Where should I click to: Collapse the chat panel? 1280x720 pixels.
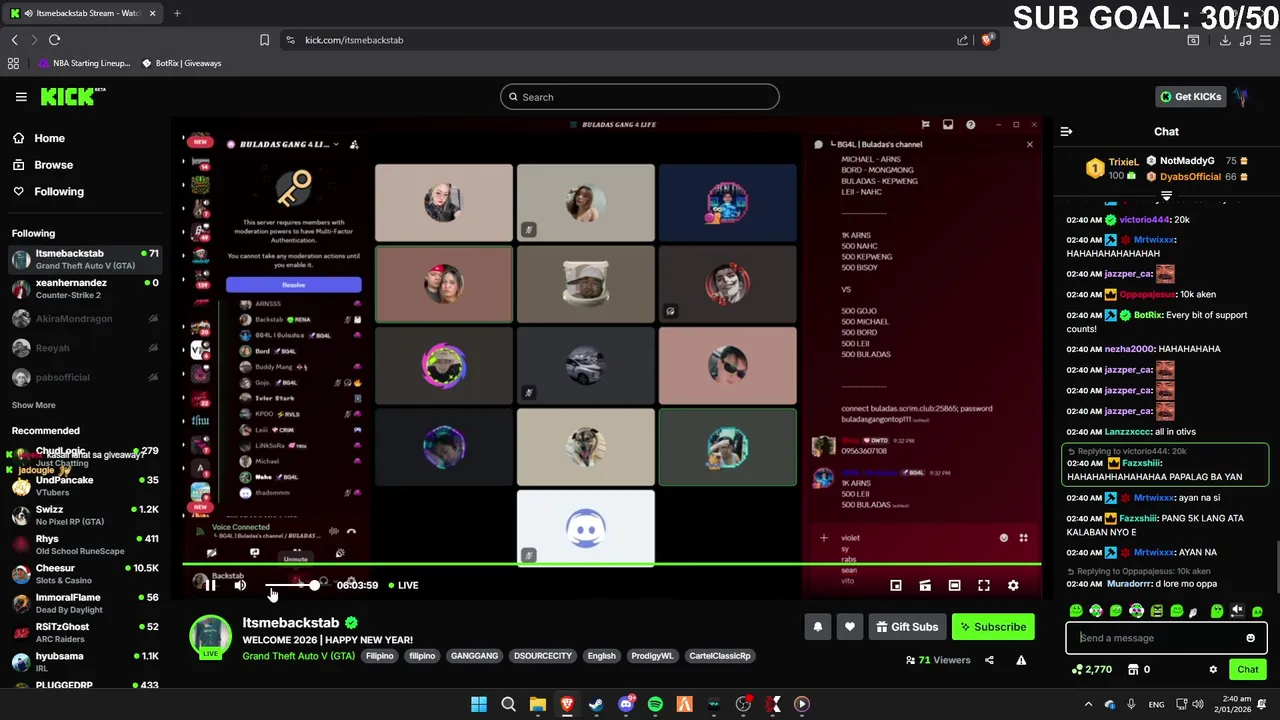point(1066,131)
